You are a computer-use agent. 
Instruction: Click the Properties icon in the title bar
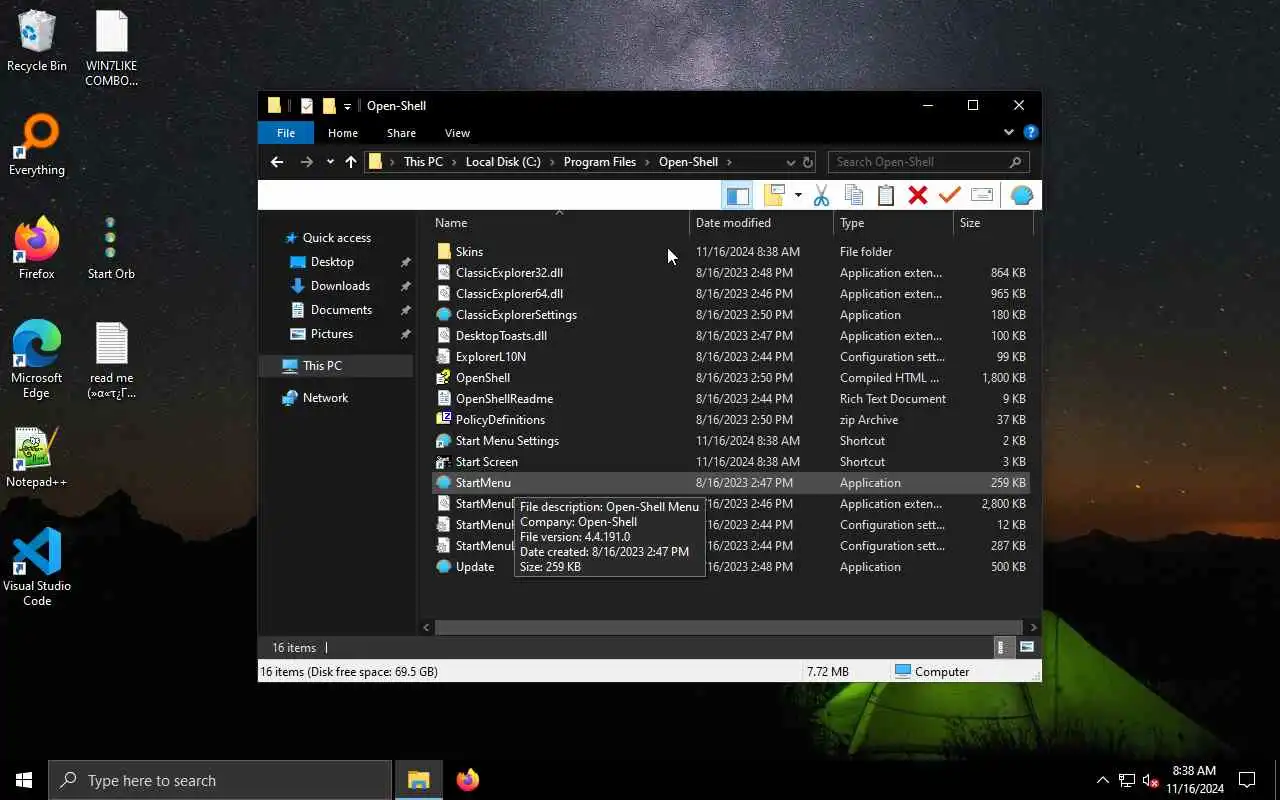pyautogui.click(x=307, y=106)
